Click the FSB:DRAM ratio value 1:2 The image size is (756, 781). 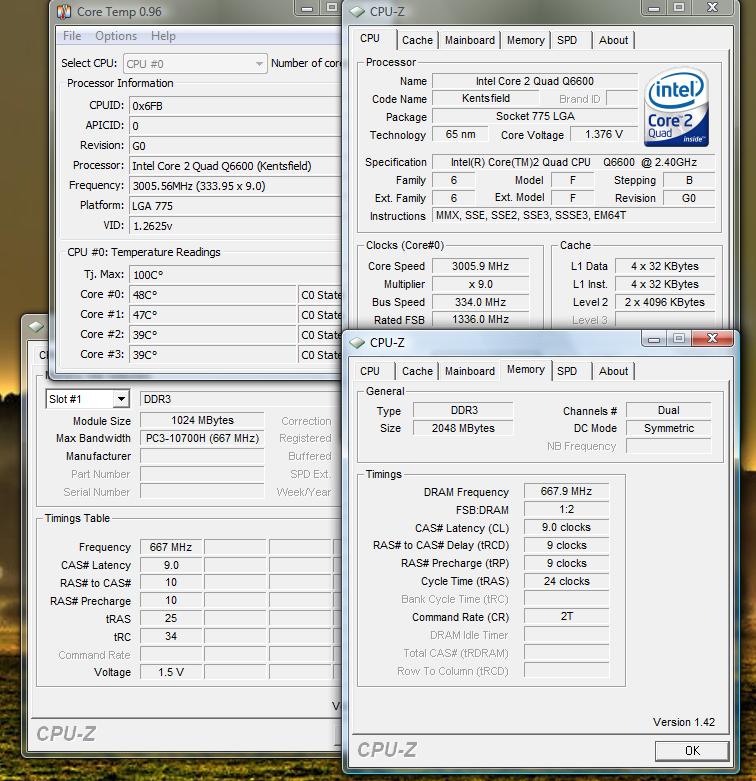(566, 509)
